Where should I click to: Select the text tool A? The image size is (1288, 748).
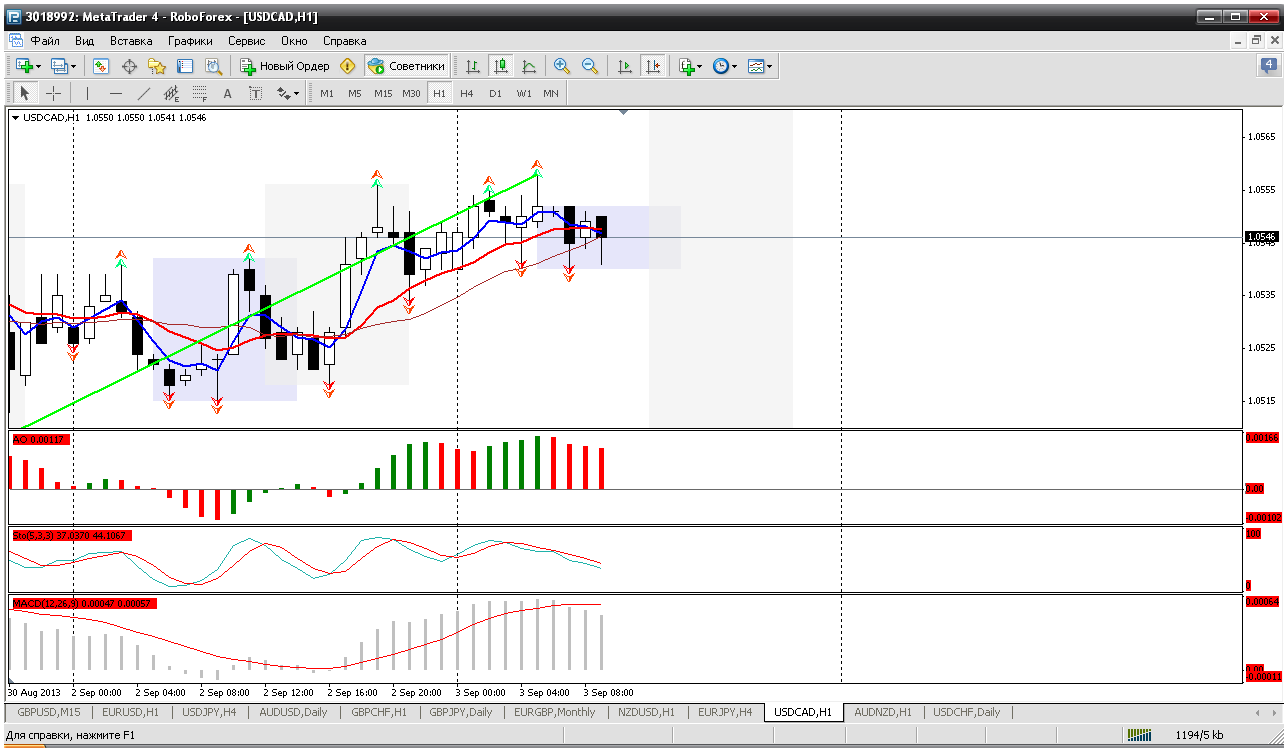pyautogui.click(x=227, y=93)
